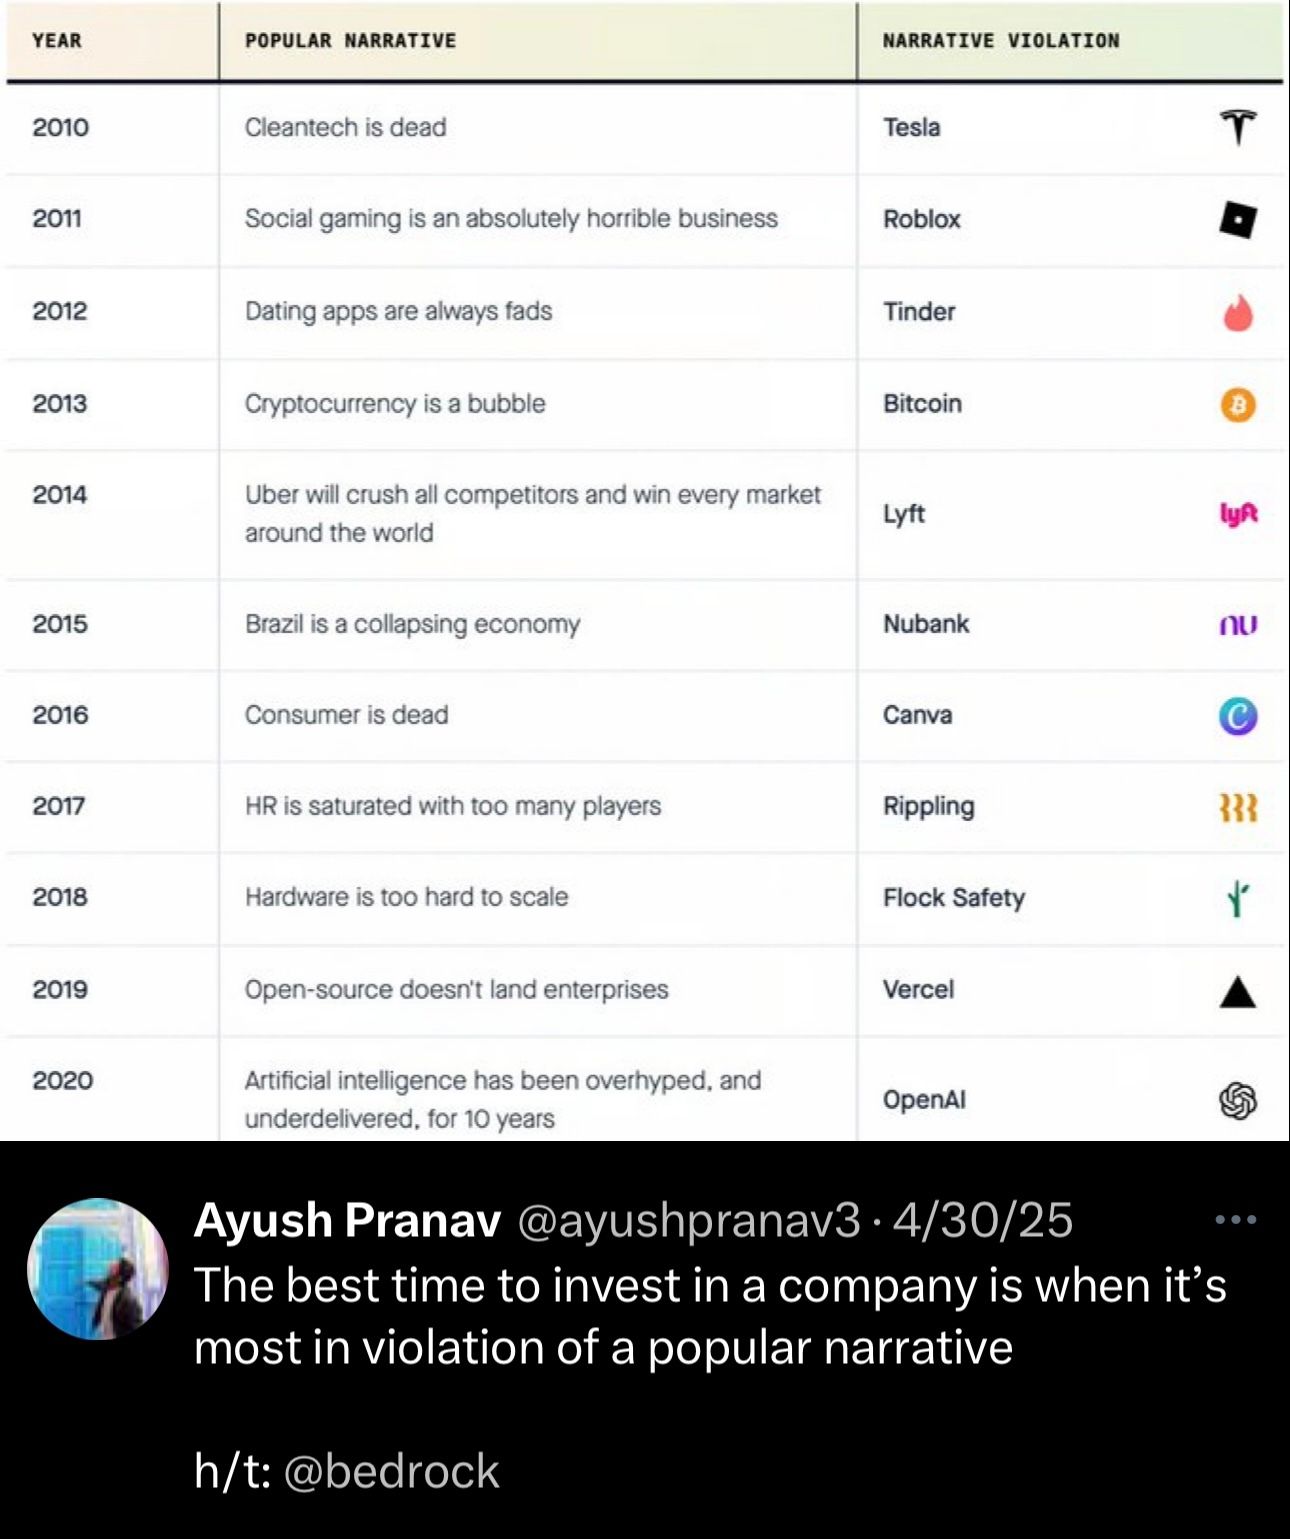Click the Rippling logo icon

1238,807
